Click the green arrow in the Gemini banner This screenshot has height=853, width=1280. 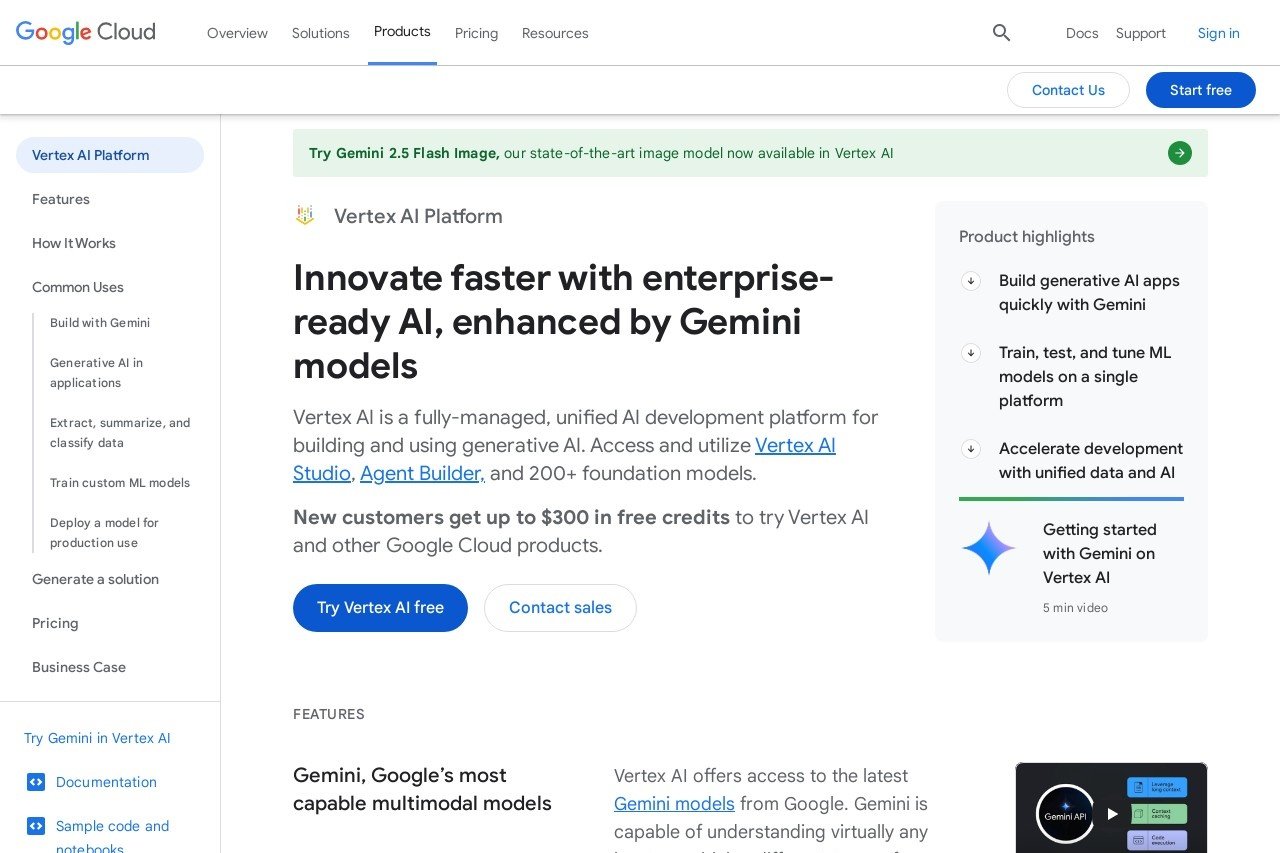(1180, 153)
